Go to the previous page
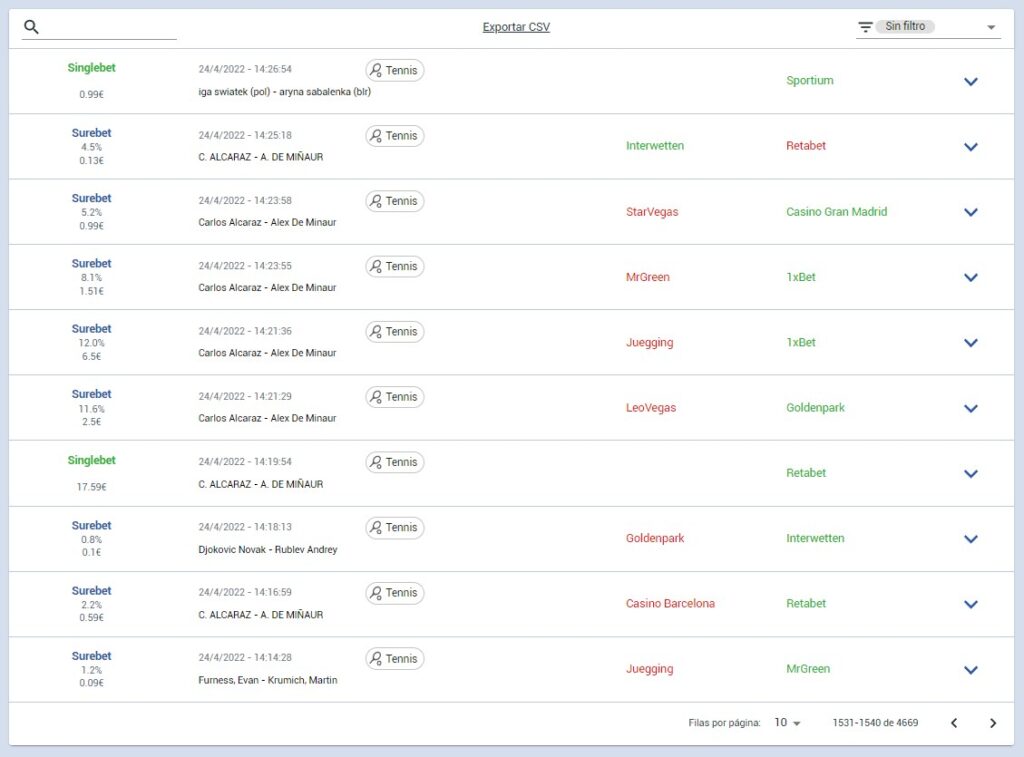 coord(954,722)
